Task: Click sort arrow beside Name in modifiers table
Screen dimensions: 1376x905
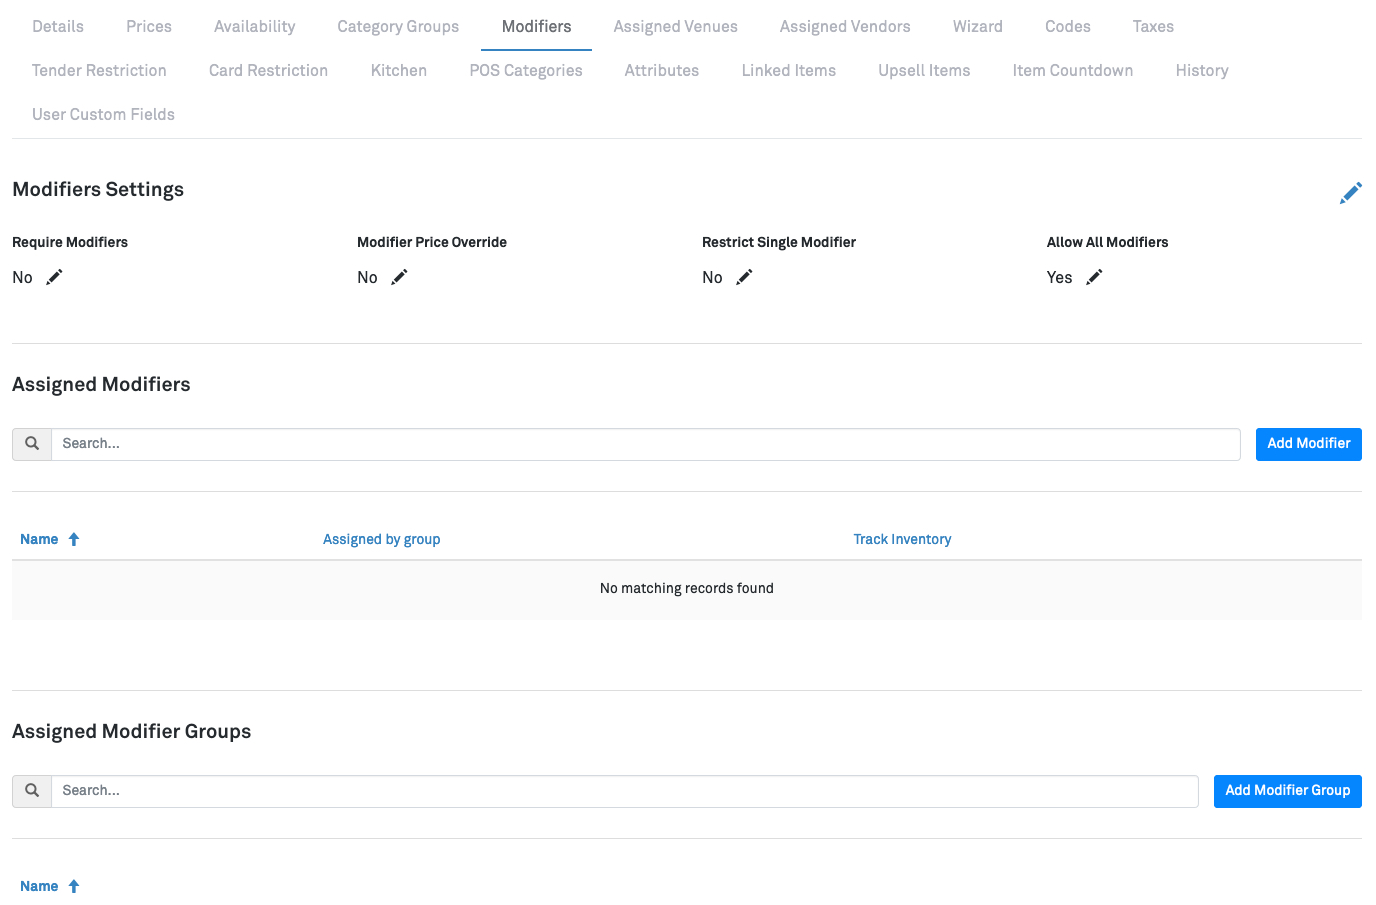Action: point(74,539)
